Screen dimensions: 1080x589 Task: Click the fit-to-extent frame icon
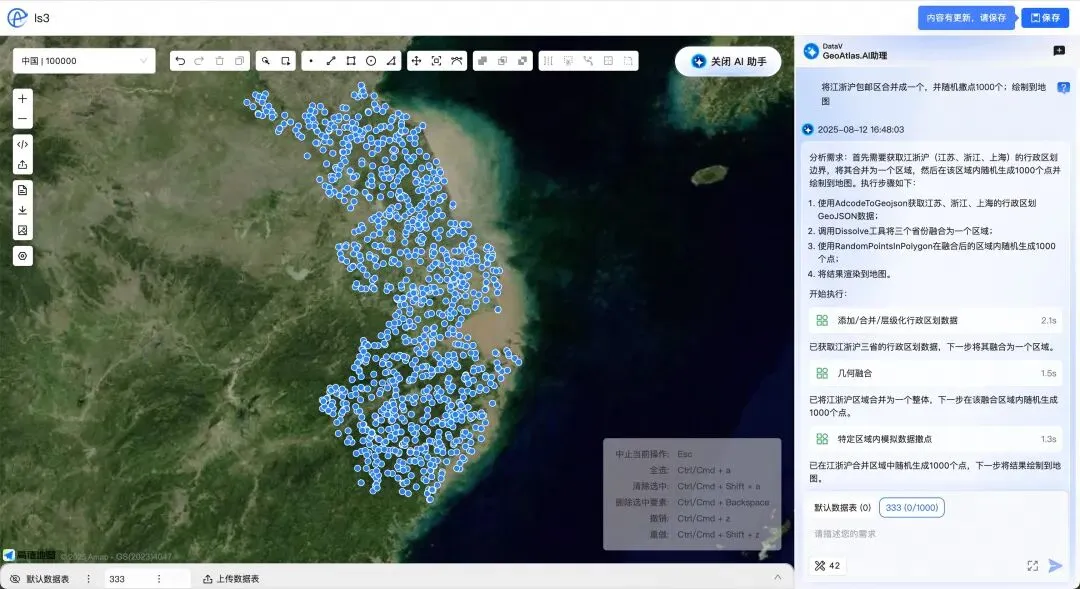(x=436, y=61)
